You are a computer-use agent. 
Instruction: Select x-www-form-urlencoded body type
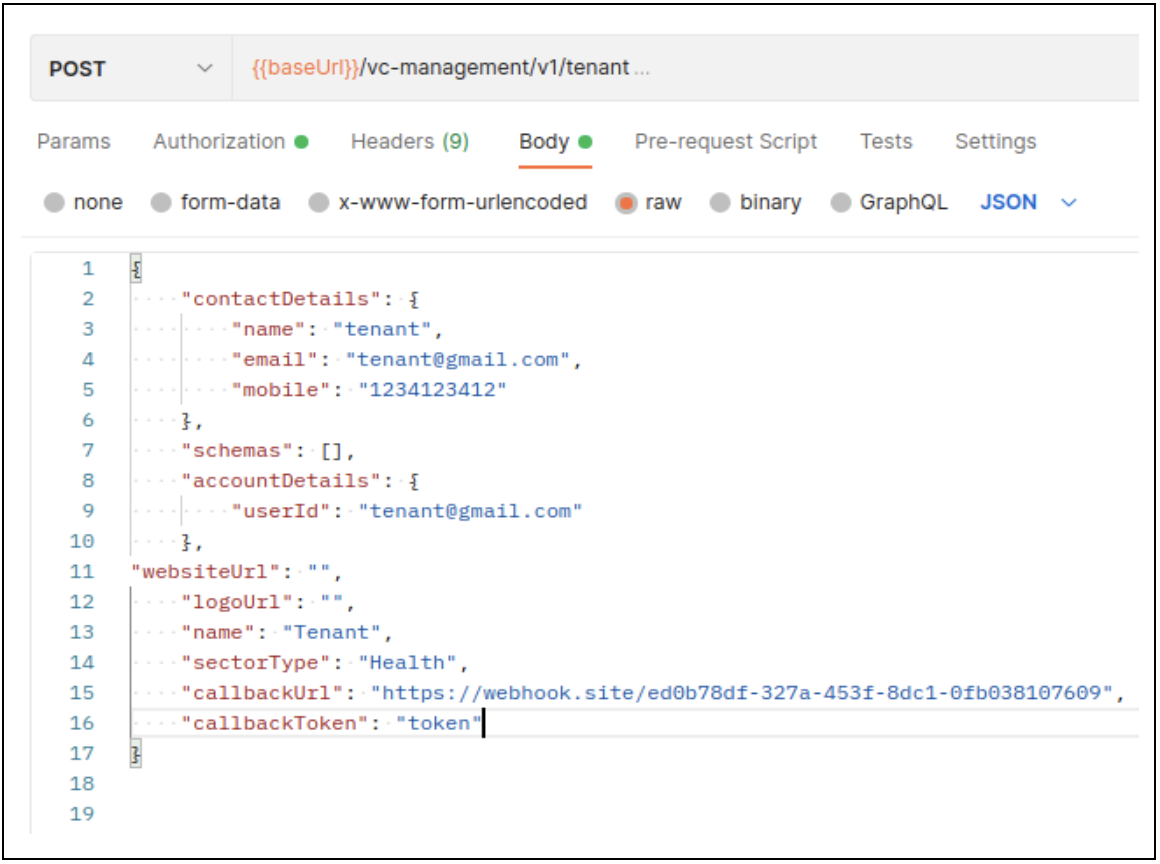point(319,203)
